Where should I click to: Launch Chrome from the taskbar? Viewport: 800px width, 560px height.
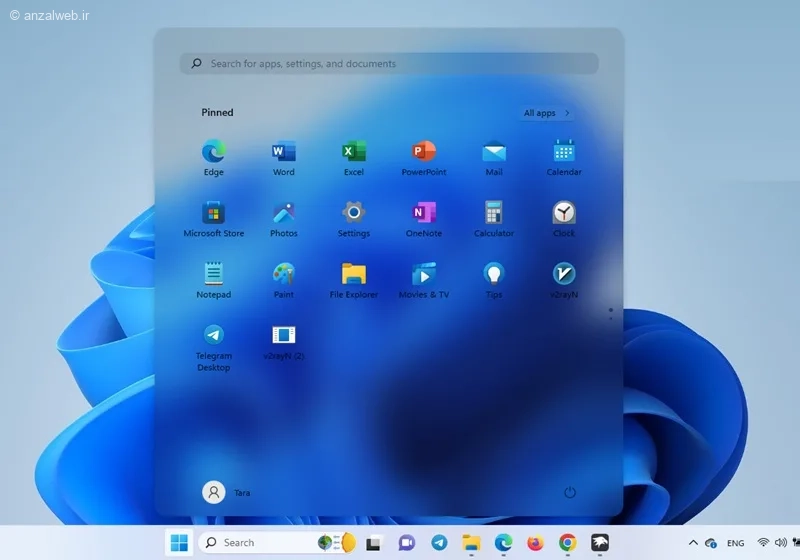point(567,543)
